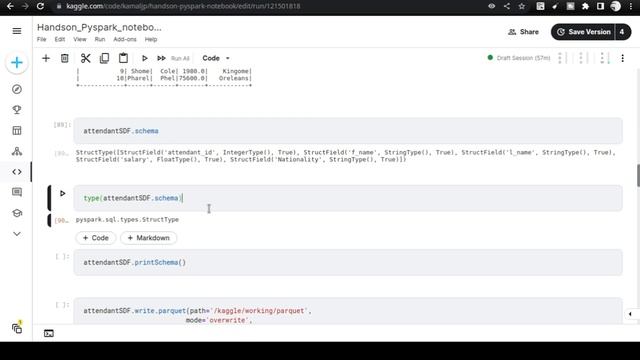The width and height of the screenshot is (640, 360).
Task: Paste cell using clipboard icon
Action: tap(123, 58)
